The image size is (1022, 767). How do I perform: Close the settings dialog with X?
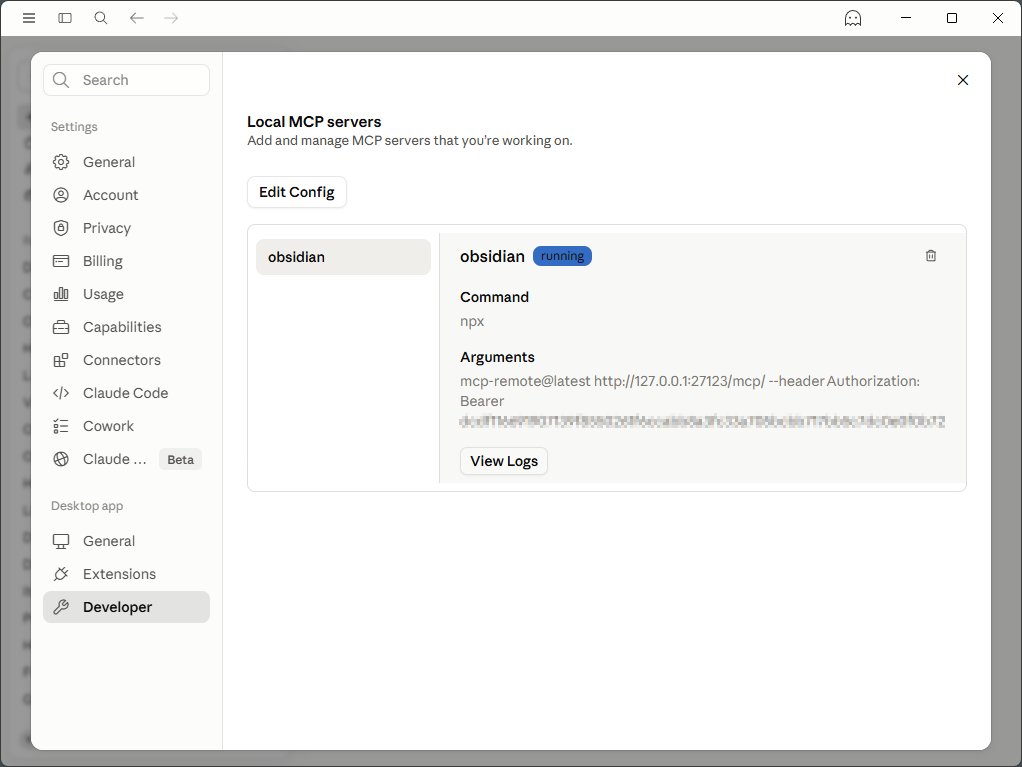tap(963, 80)
